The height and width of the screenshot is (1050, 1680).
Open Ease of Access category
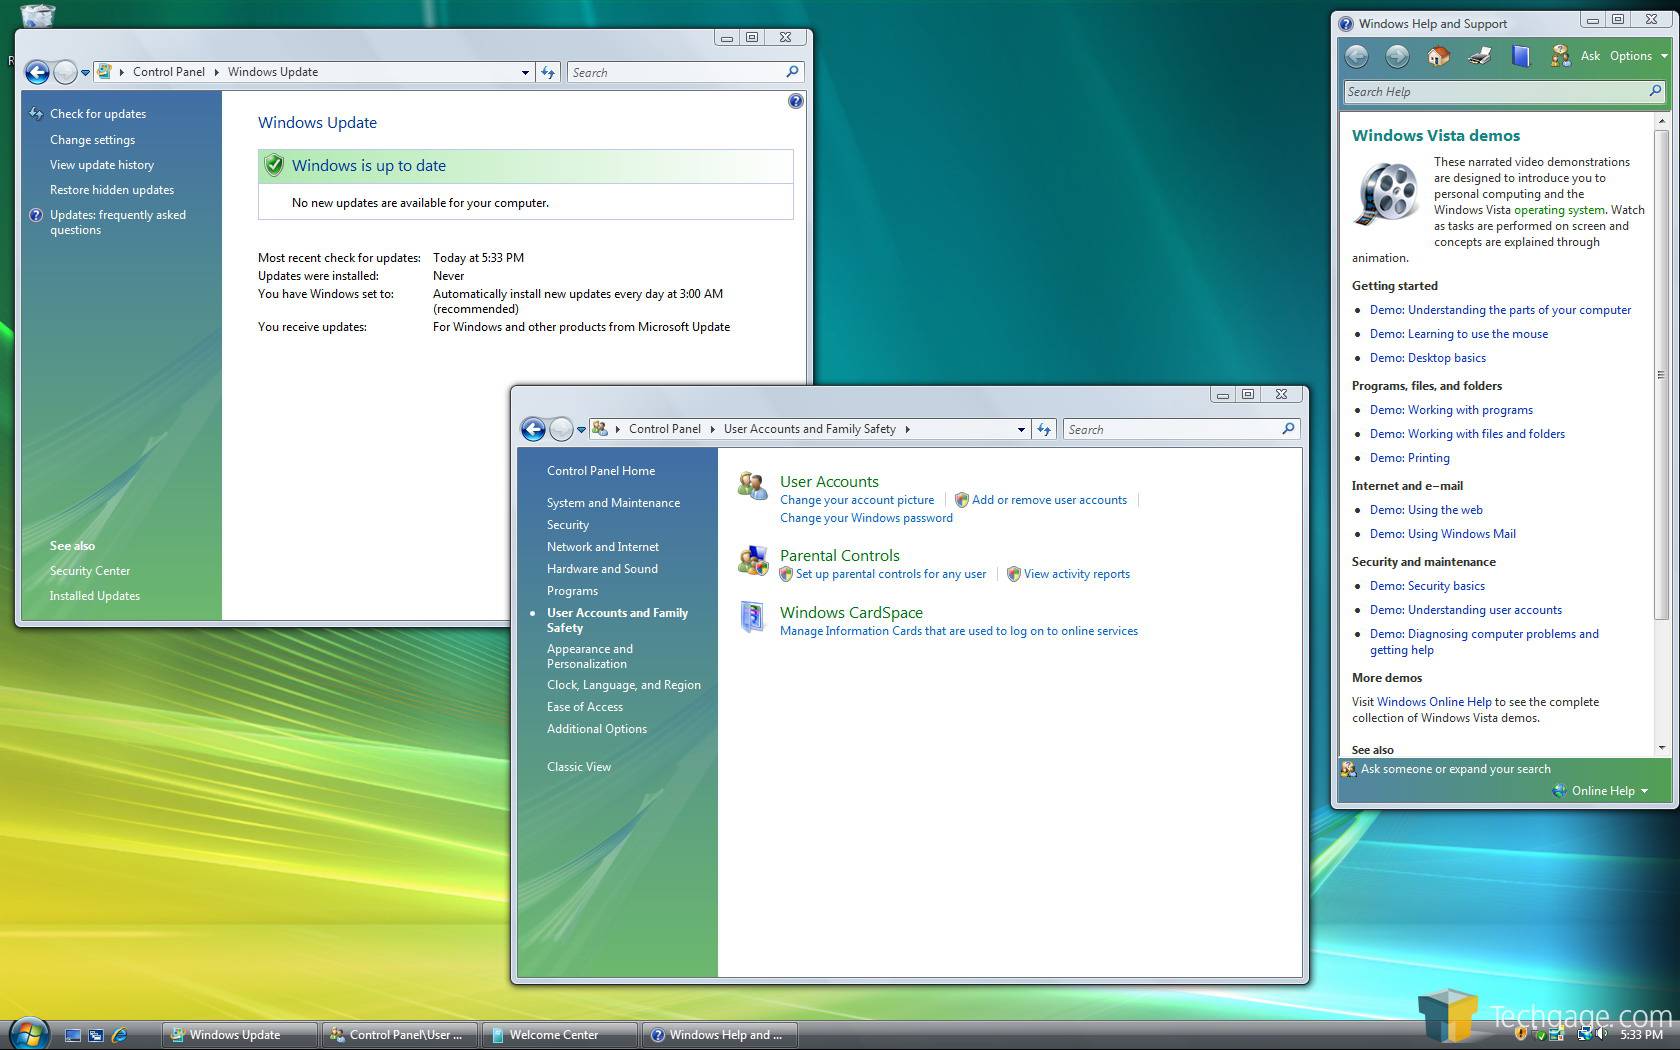pyautogui.click(x=585, y=707)
